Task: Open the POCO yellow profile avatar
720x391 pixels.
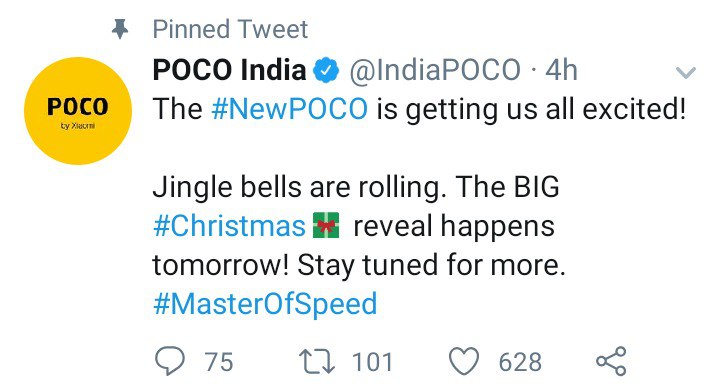Action: click(x=78, y=111)
